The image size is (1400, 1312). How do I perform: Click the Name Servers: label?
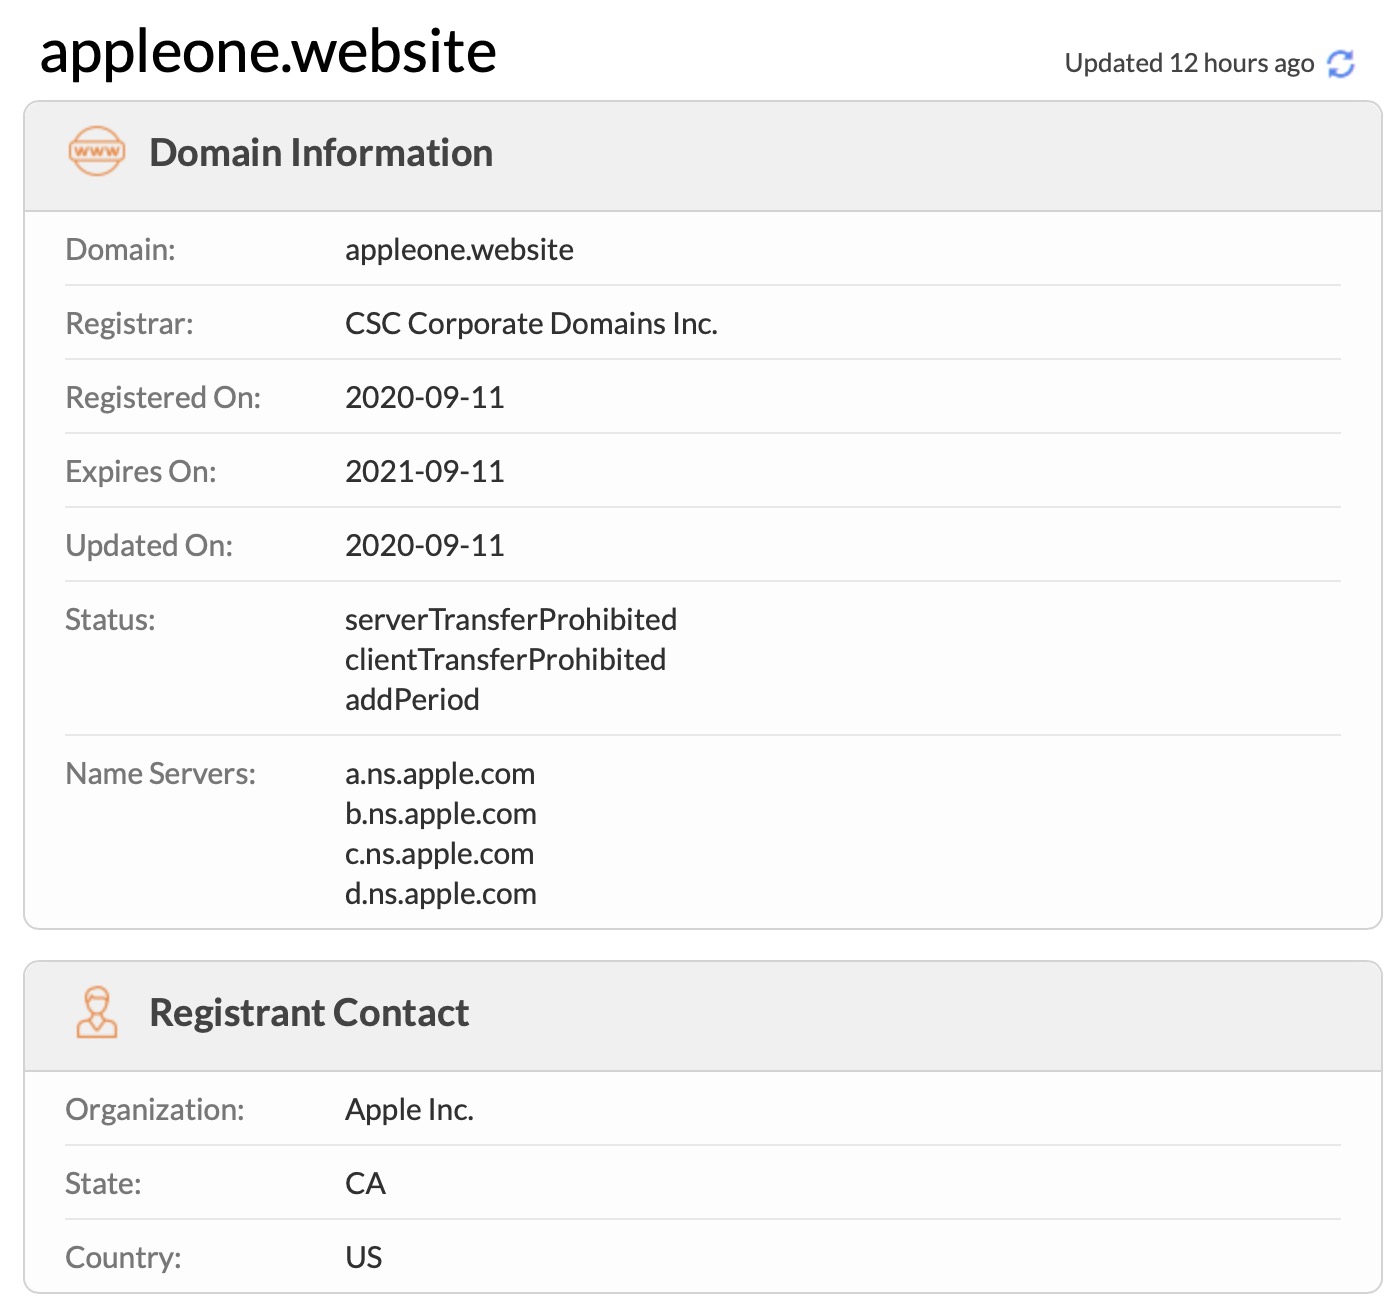pyautogui.click(x=160, y=773)
